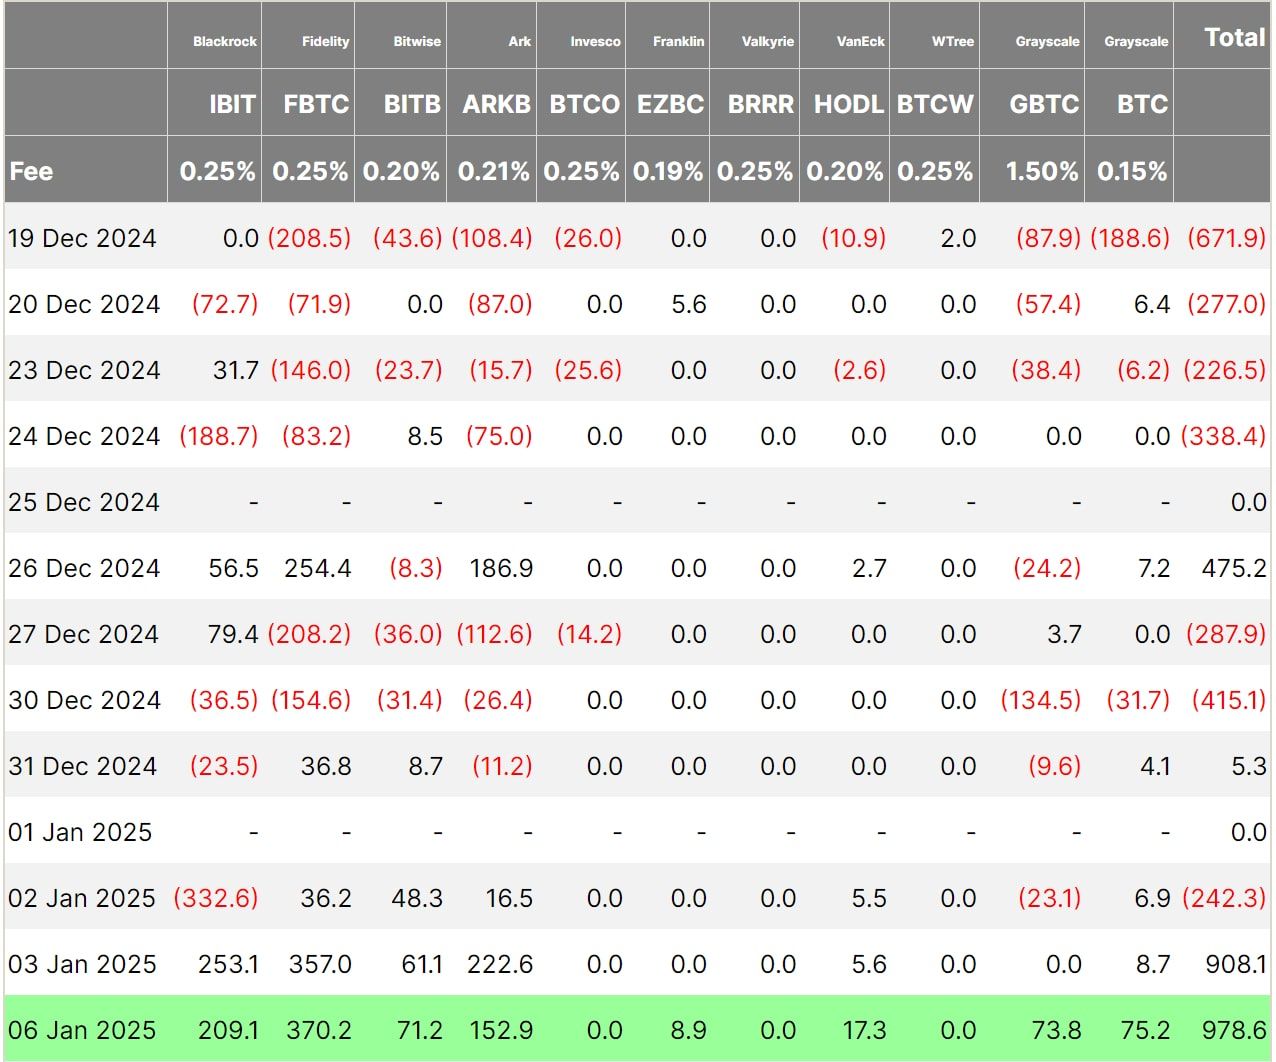Select the FBTC column header

[x=316, y=104]
